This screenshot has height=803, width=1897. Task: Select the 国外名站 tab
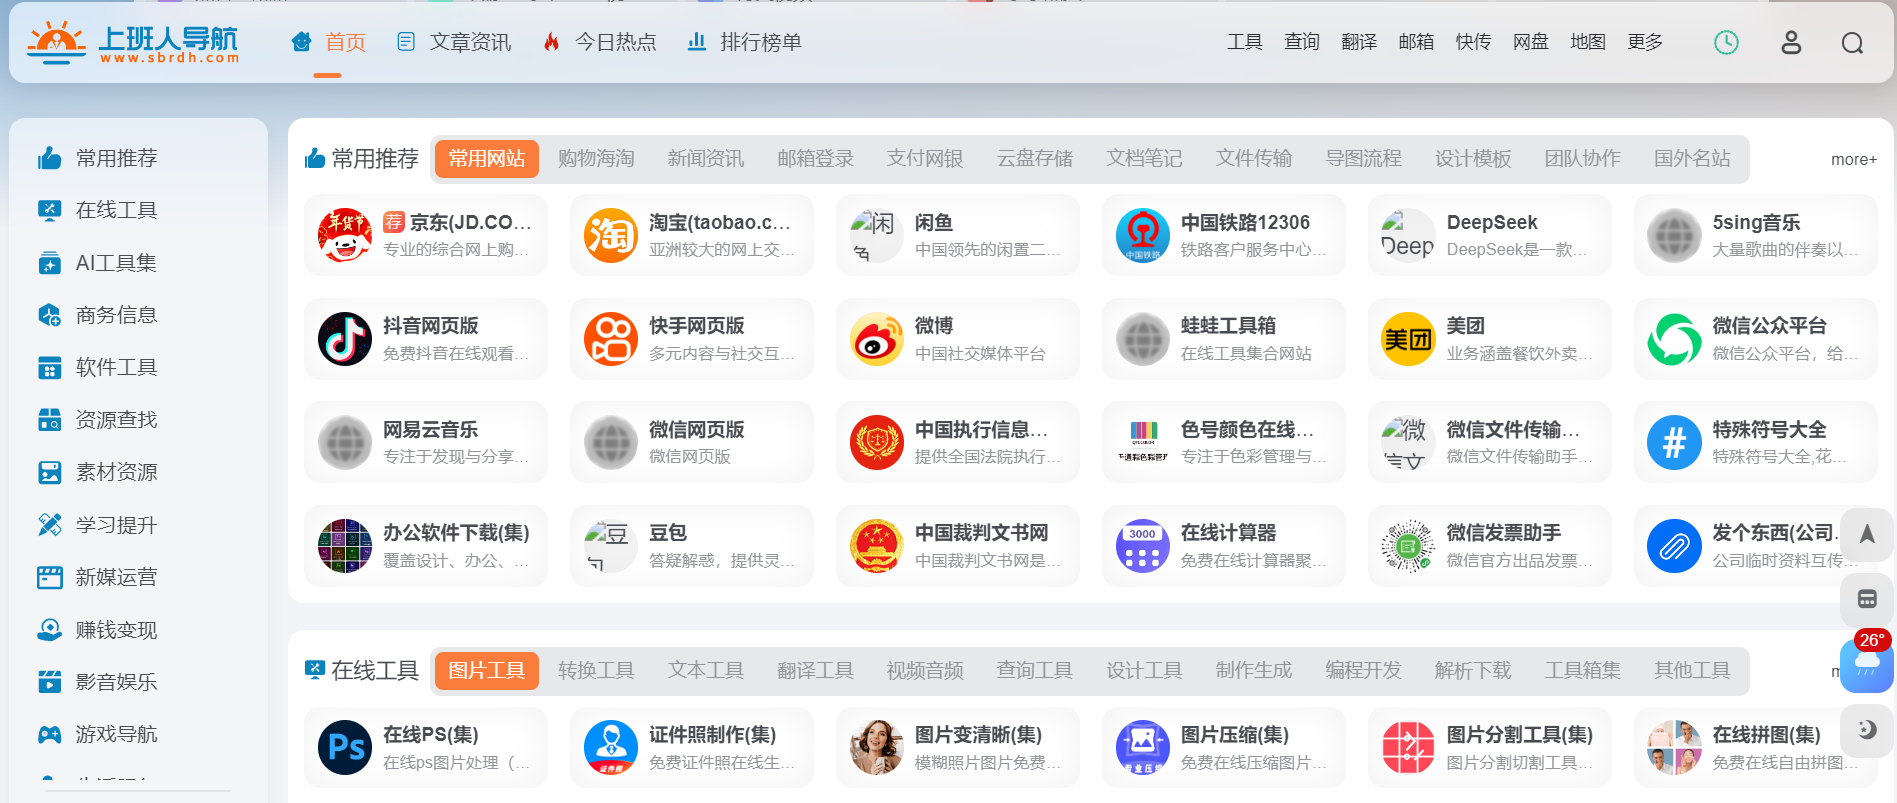(1692, 159)
